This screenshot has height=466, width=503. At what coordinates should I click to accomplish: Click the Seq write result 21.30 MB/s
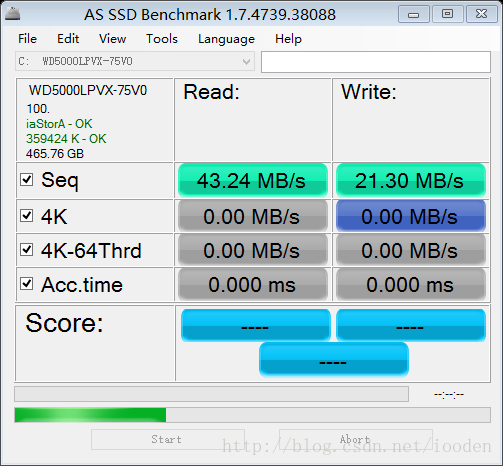coord(411,180)
